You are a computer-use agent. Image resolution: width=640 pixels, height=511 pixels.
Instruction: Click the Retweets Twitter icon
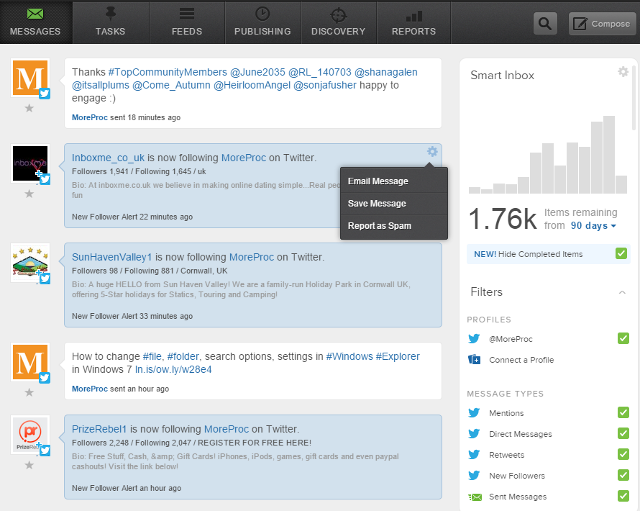(474, 455)
